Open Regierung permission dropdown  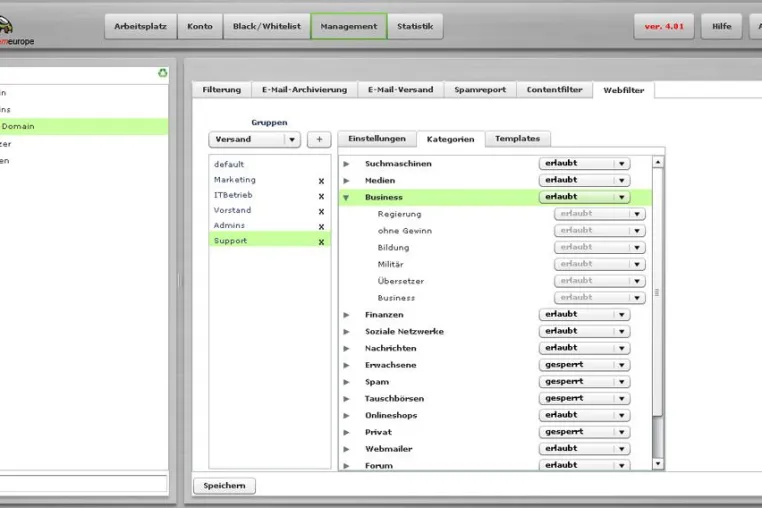(600, 213)
